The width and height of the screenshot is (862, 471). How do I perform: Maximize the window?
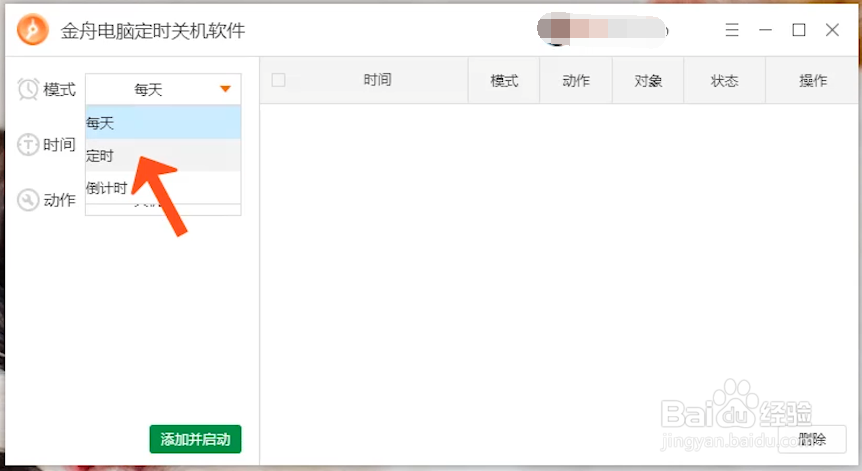(799, 30)
